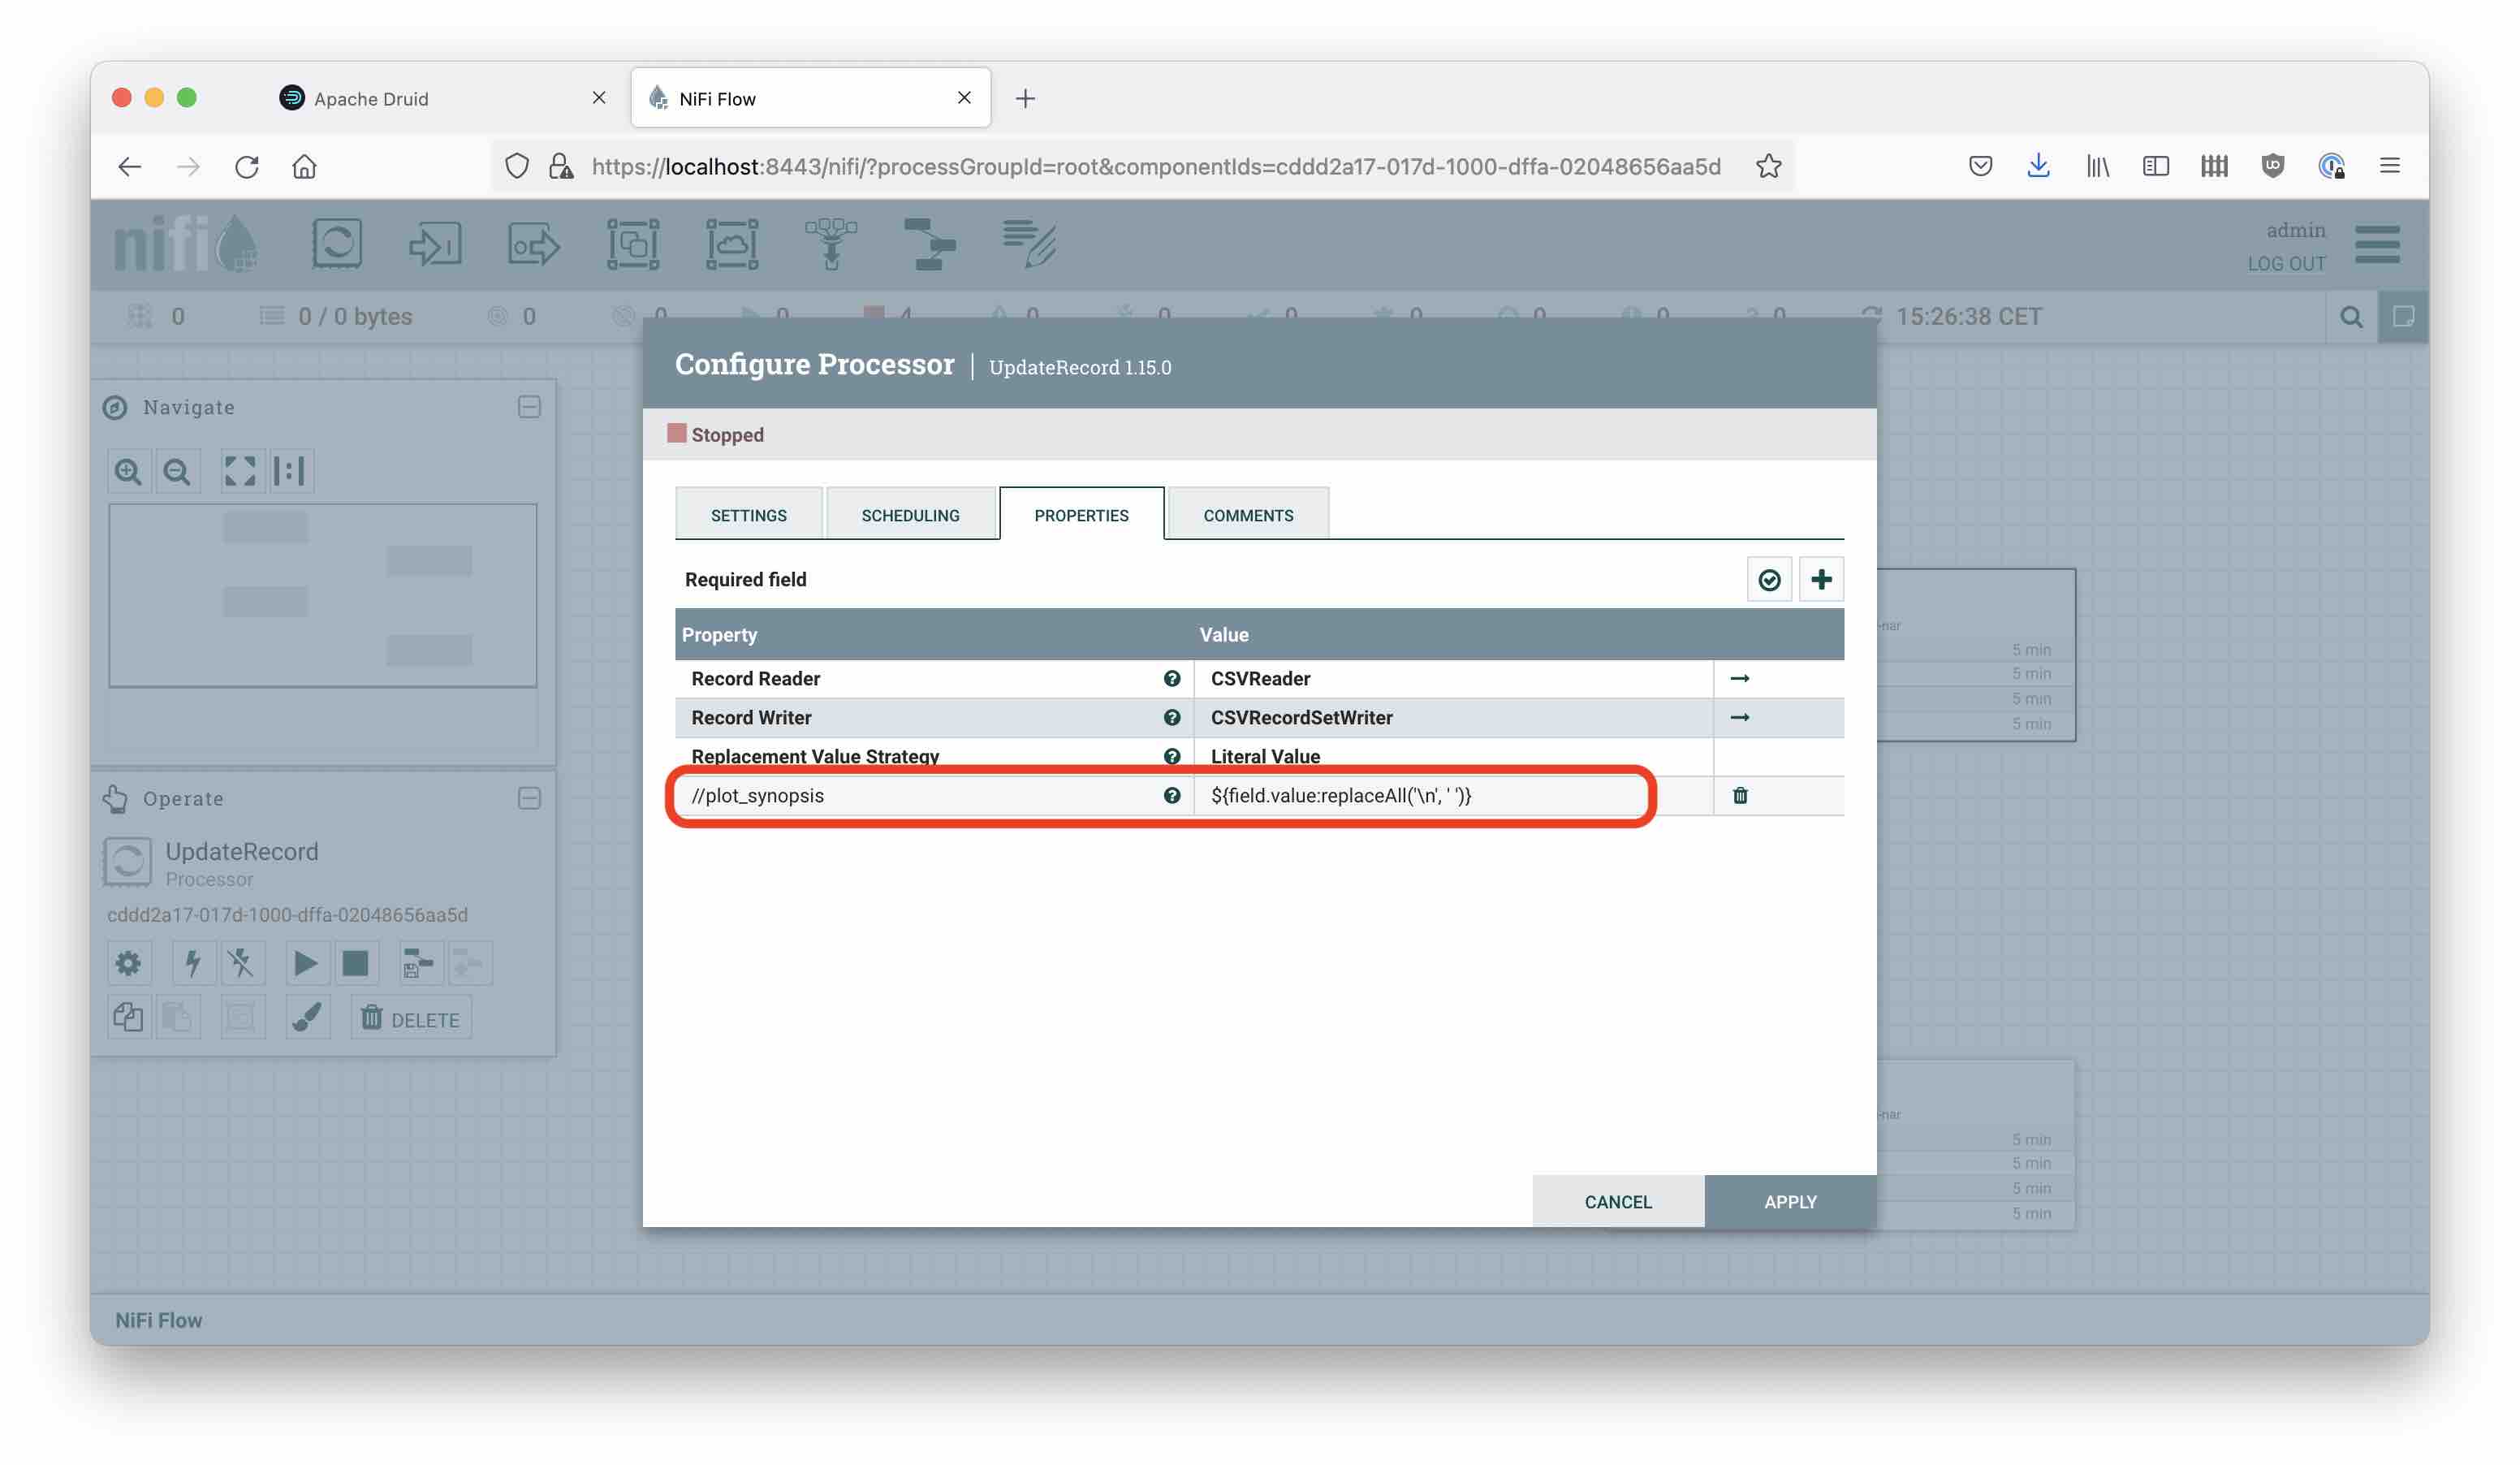Switch to the SETTINGS tab
2520x1465 pixels.
tap(748, 516)
